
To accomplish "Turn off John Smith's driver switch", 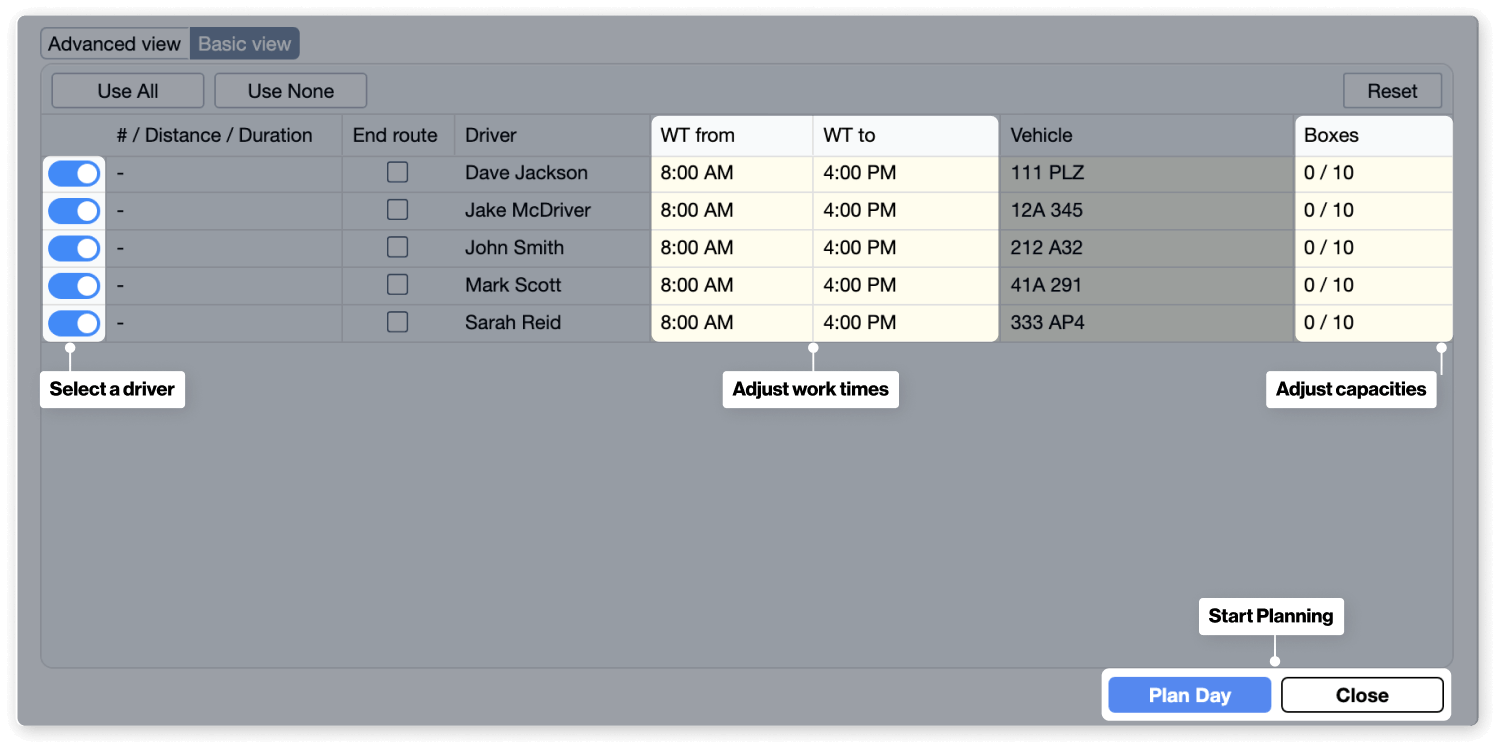I will pos(74,248).
